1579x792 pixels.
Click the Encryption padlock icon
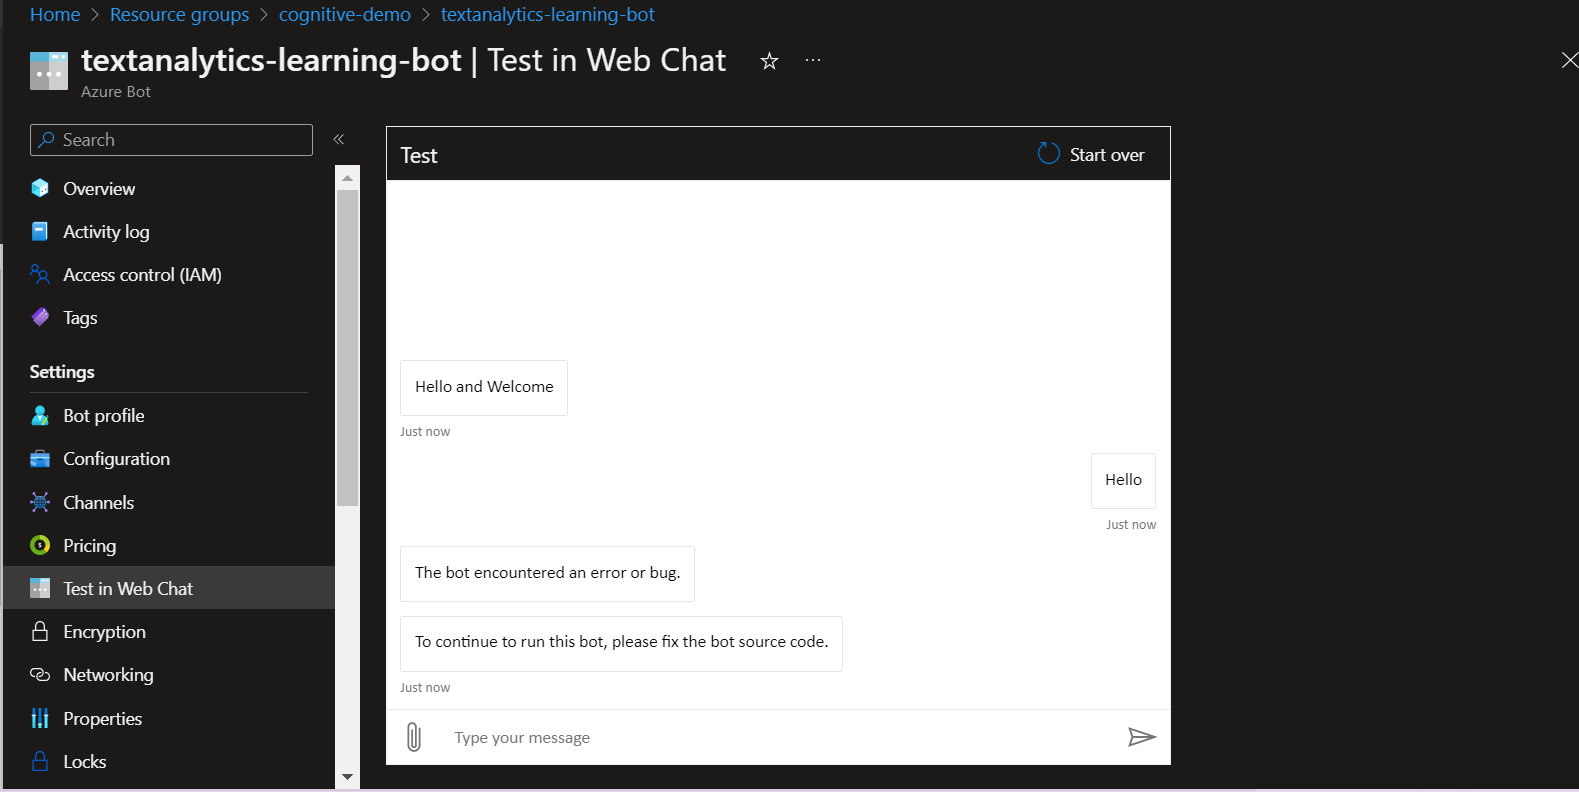pos(40,631)
